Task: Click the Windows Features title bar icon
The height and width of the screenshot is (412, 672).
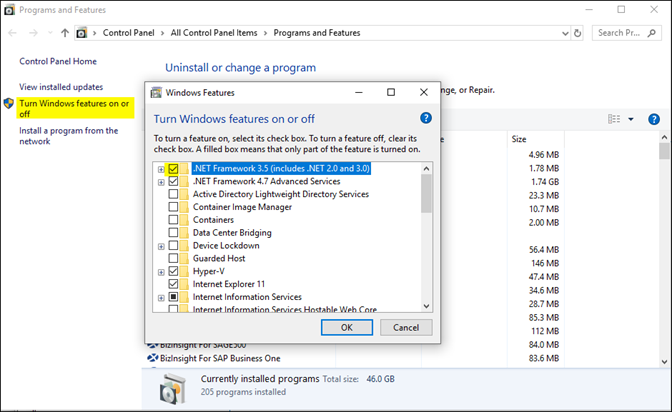Action: click(156, 93)
